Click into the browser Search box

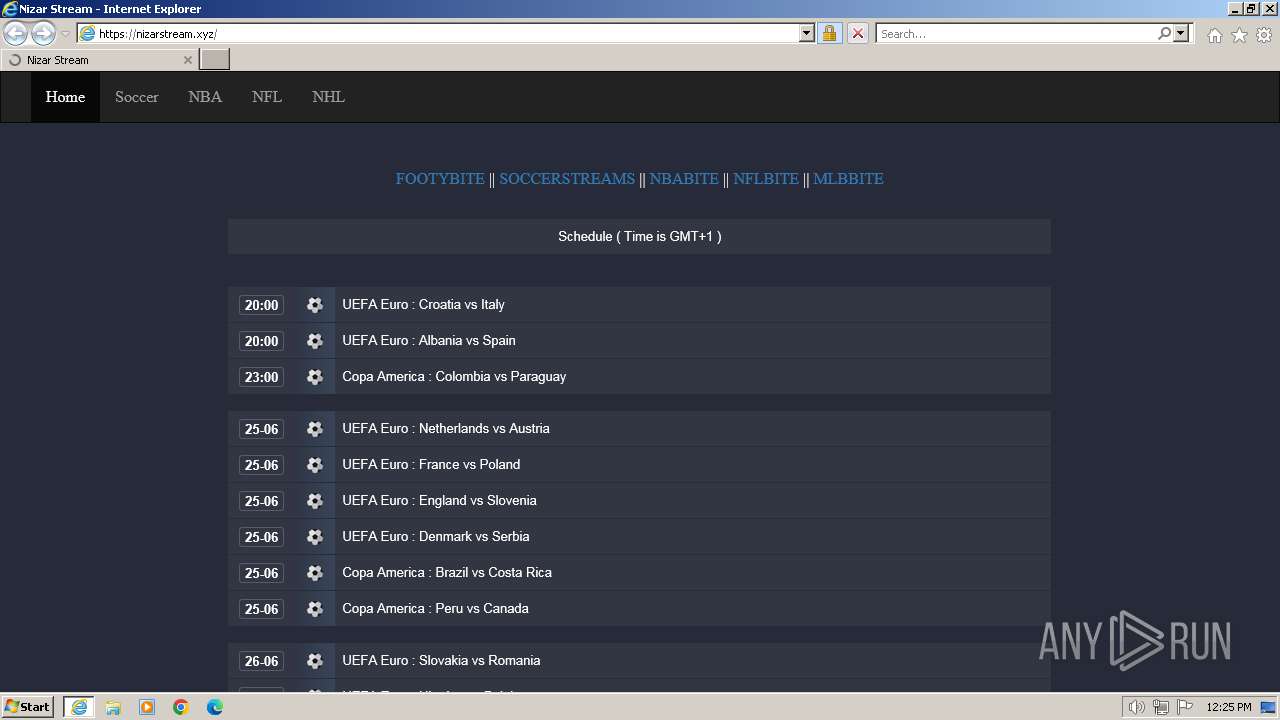click(x=1016, y=33)
